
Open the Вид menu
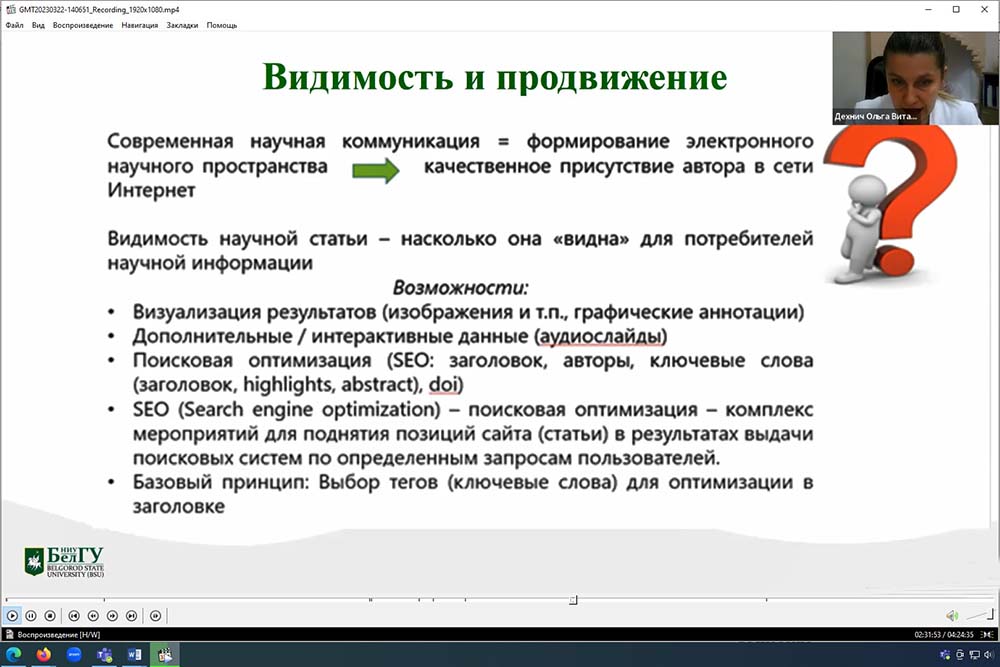tap(38, 25)
